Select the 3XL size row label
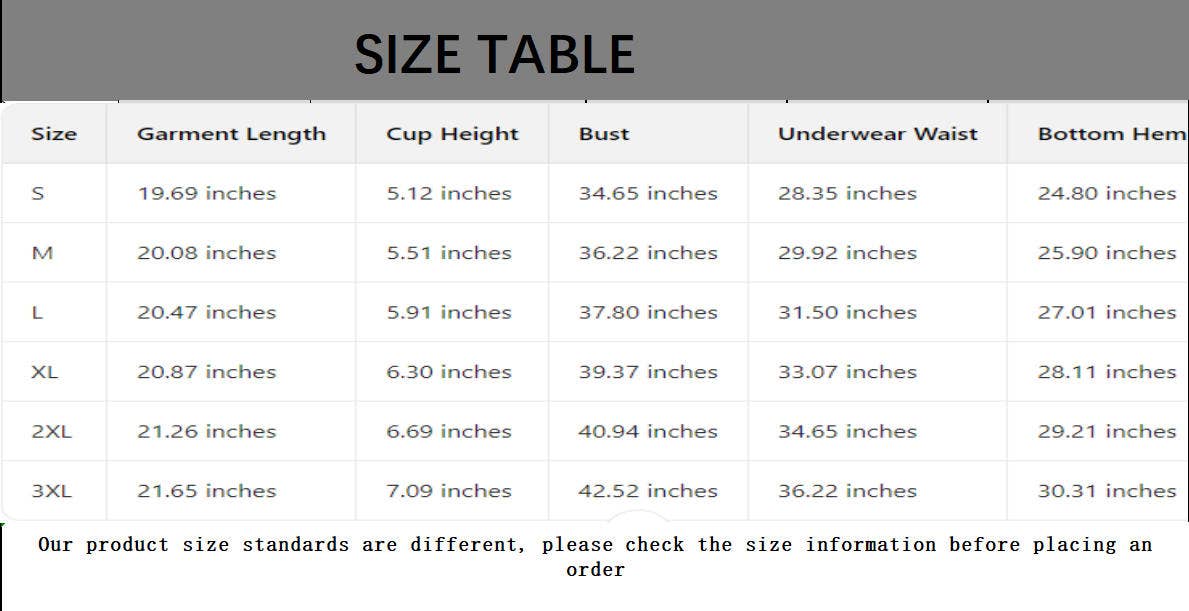This screenshot has width=1189, height=611. [x=51, y=491]
